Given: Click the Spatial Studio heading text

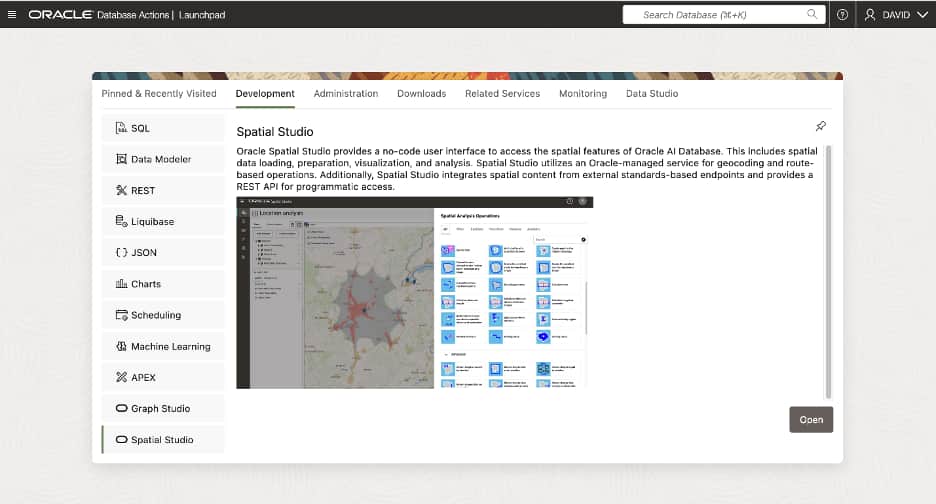Looking at the screenshot, I should click(275, 131).
